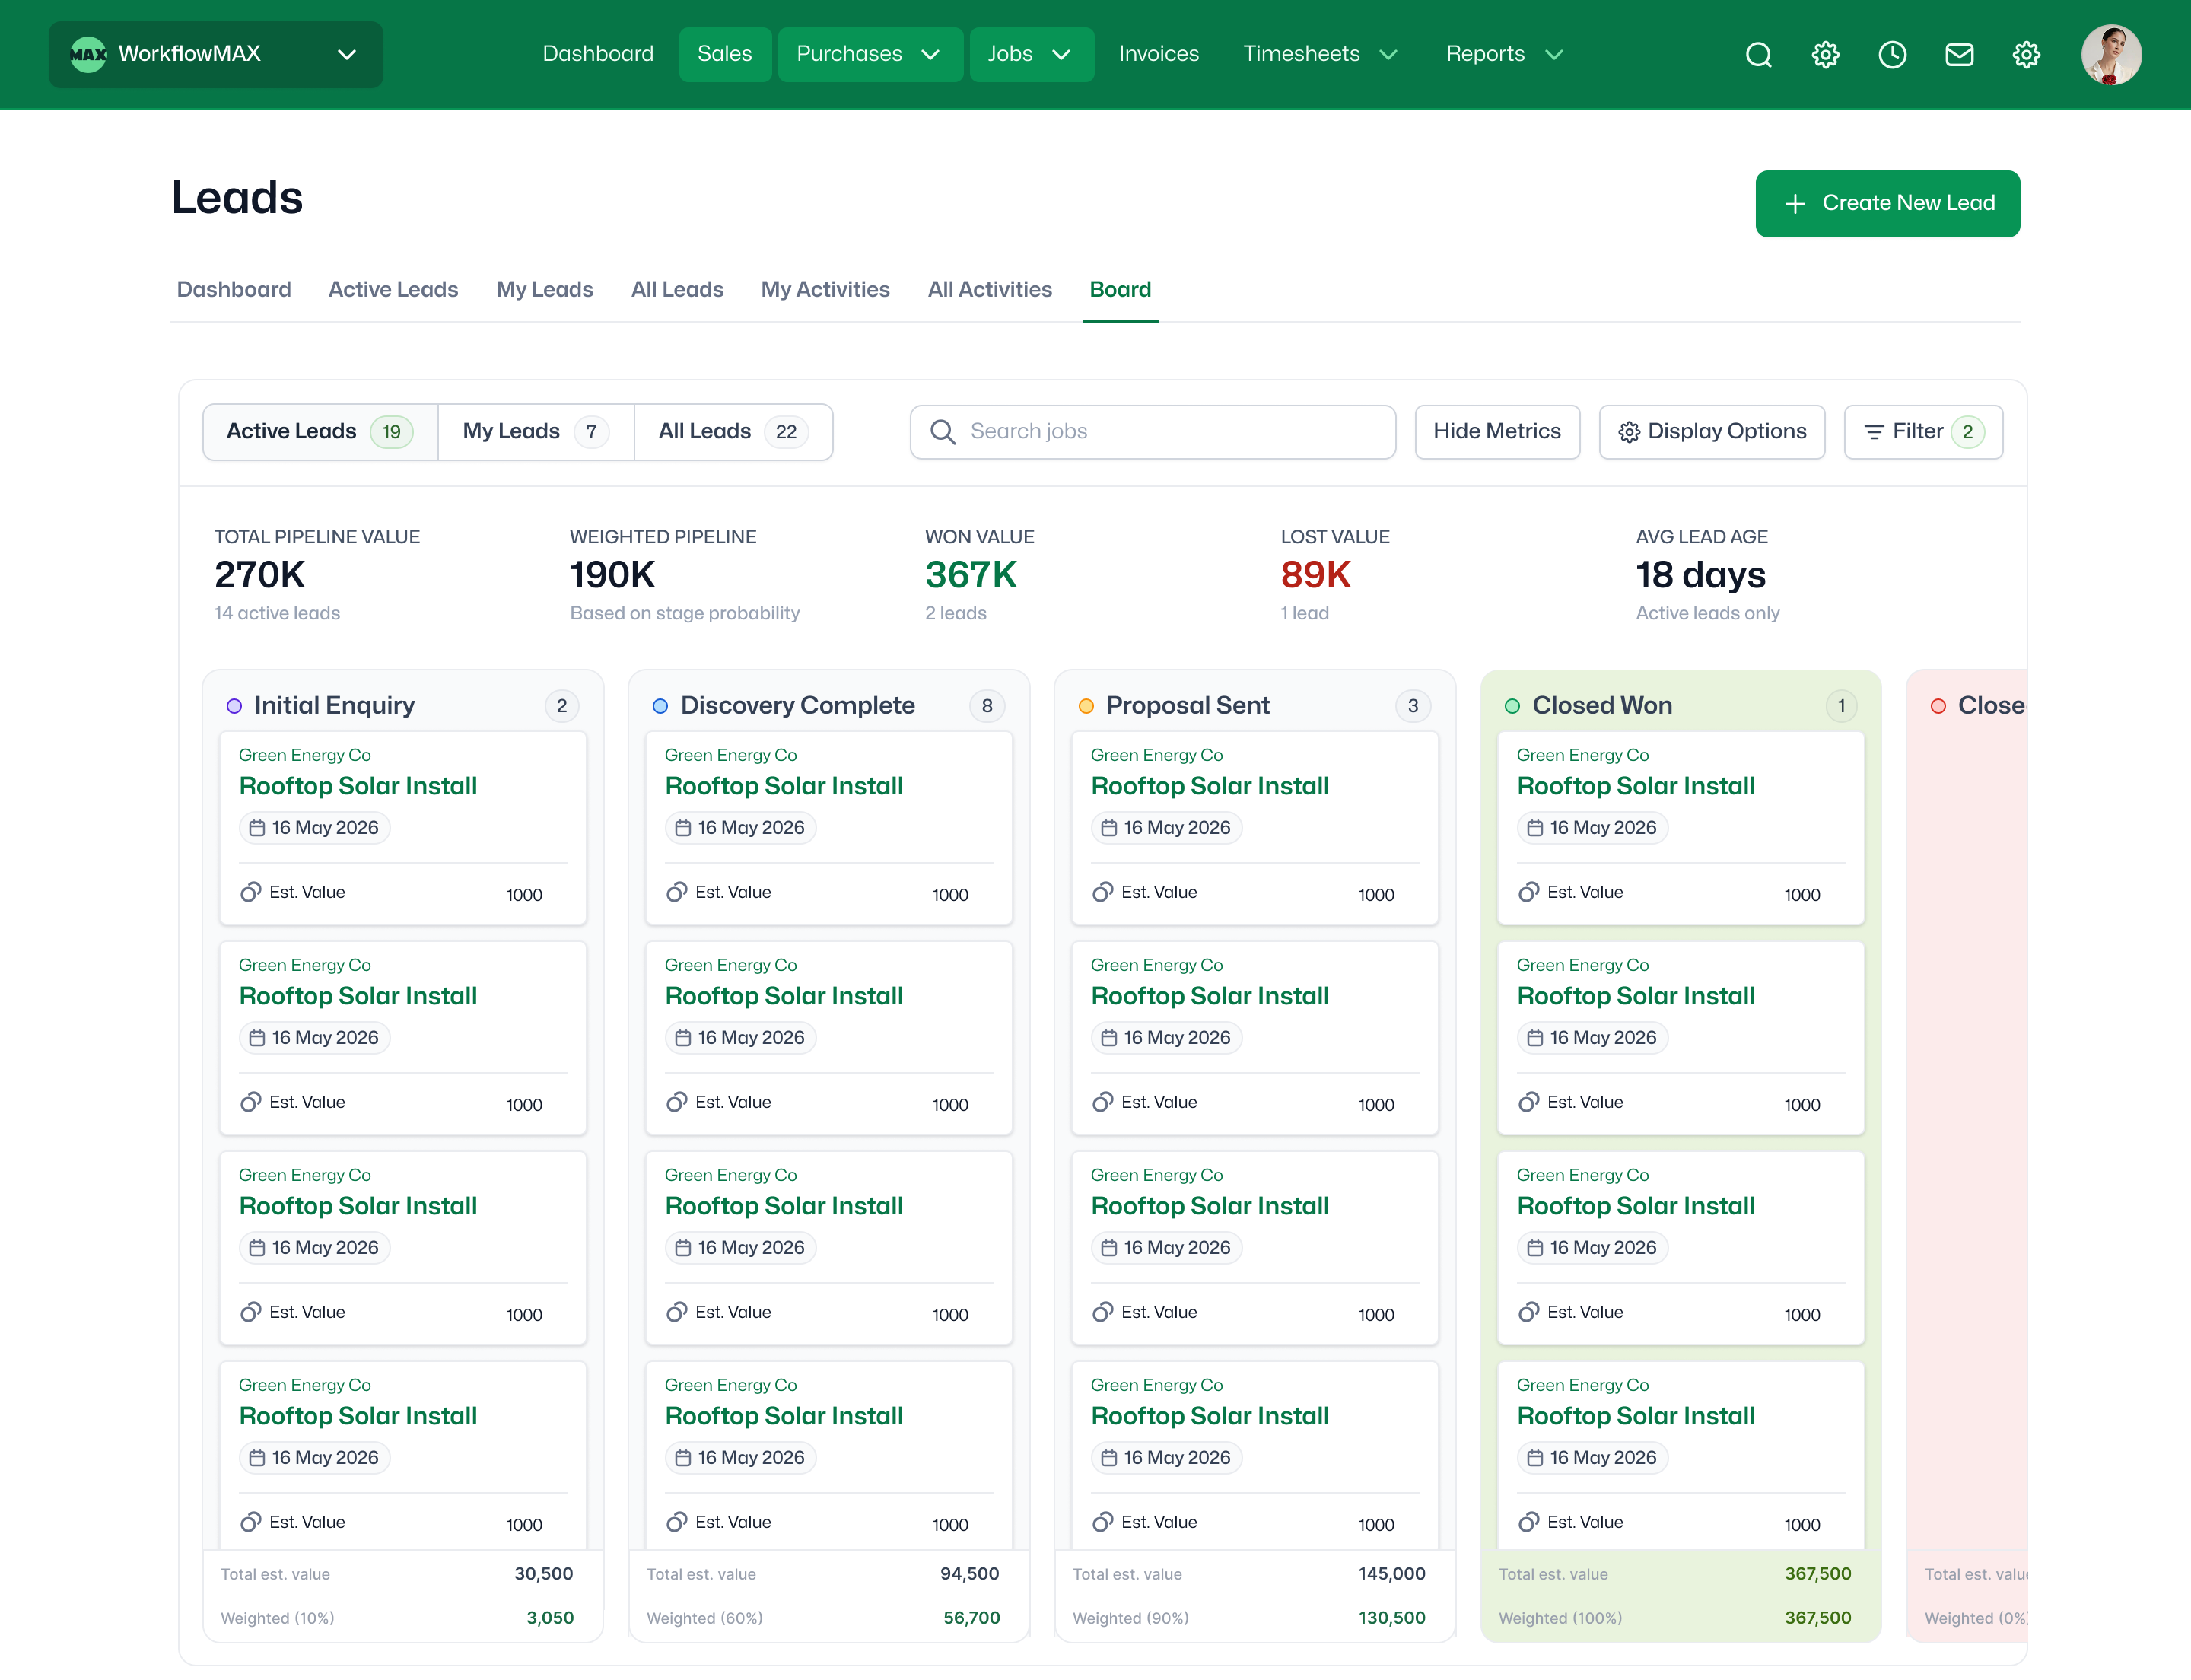Open first Rooftop Solar Install in Discovery Complete

click(x=784, y=786)
